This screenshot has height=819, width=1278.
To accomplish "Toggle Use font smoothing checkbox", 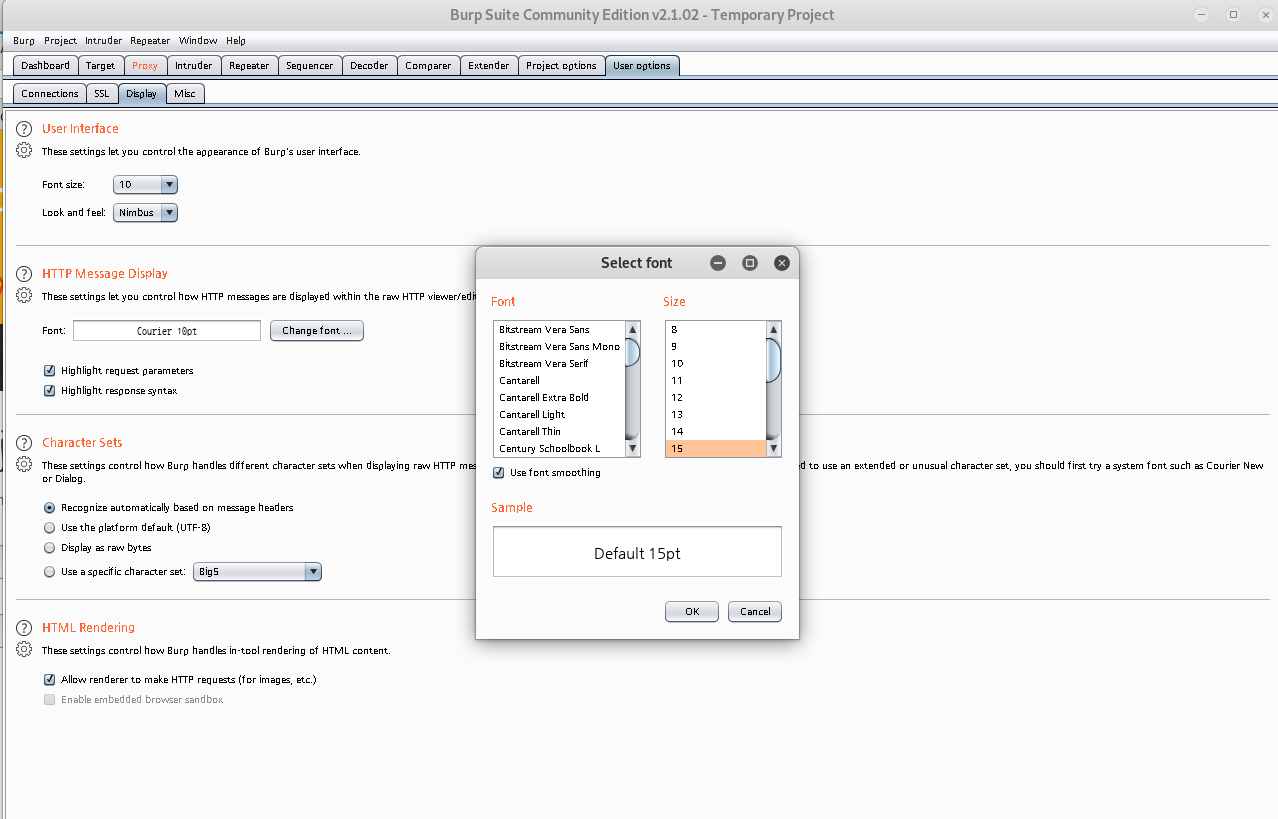I will (x=499, y=473).
